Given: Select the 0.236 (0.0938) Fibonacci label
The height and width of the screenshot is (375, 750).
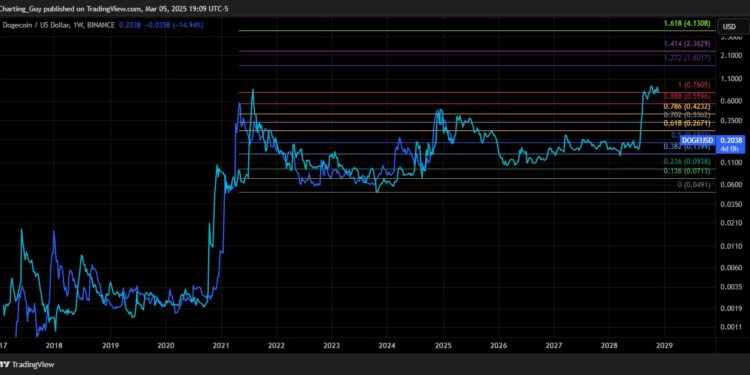Looking at the screenshot, I should click(687, 162).
